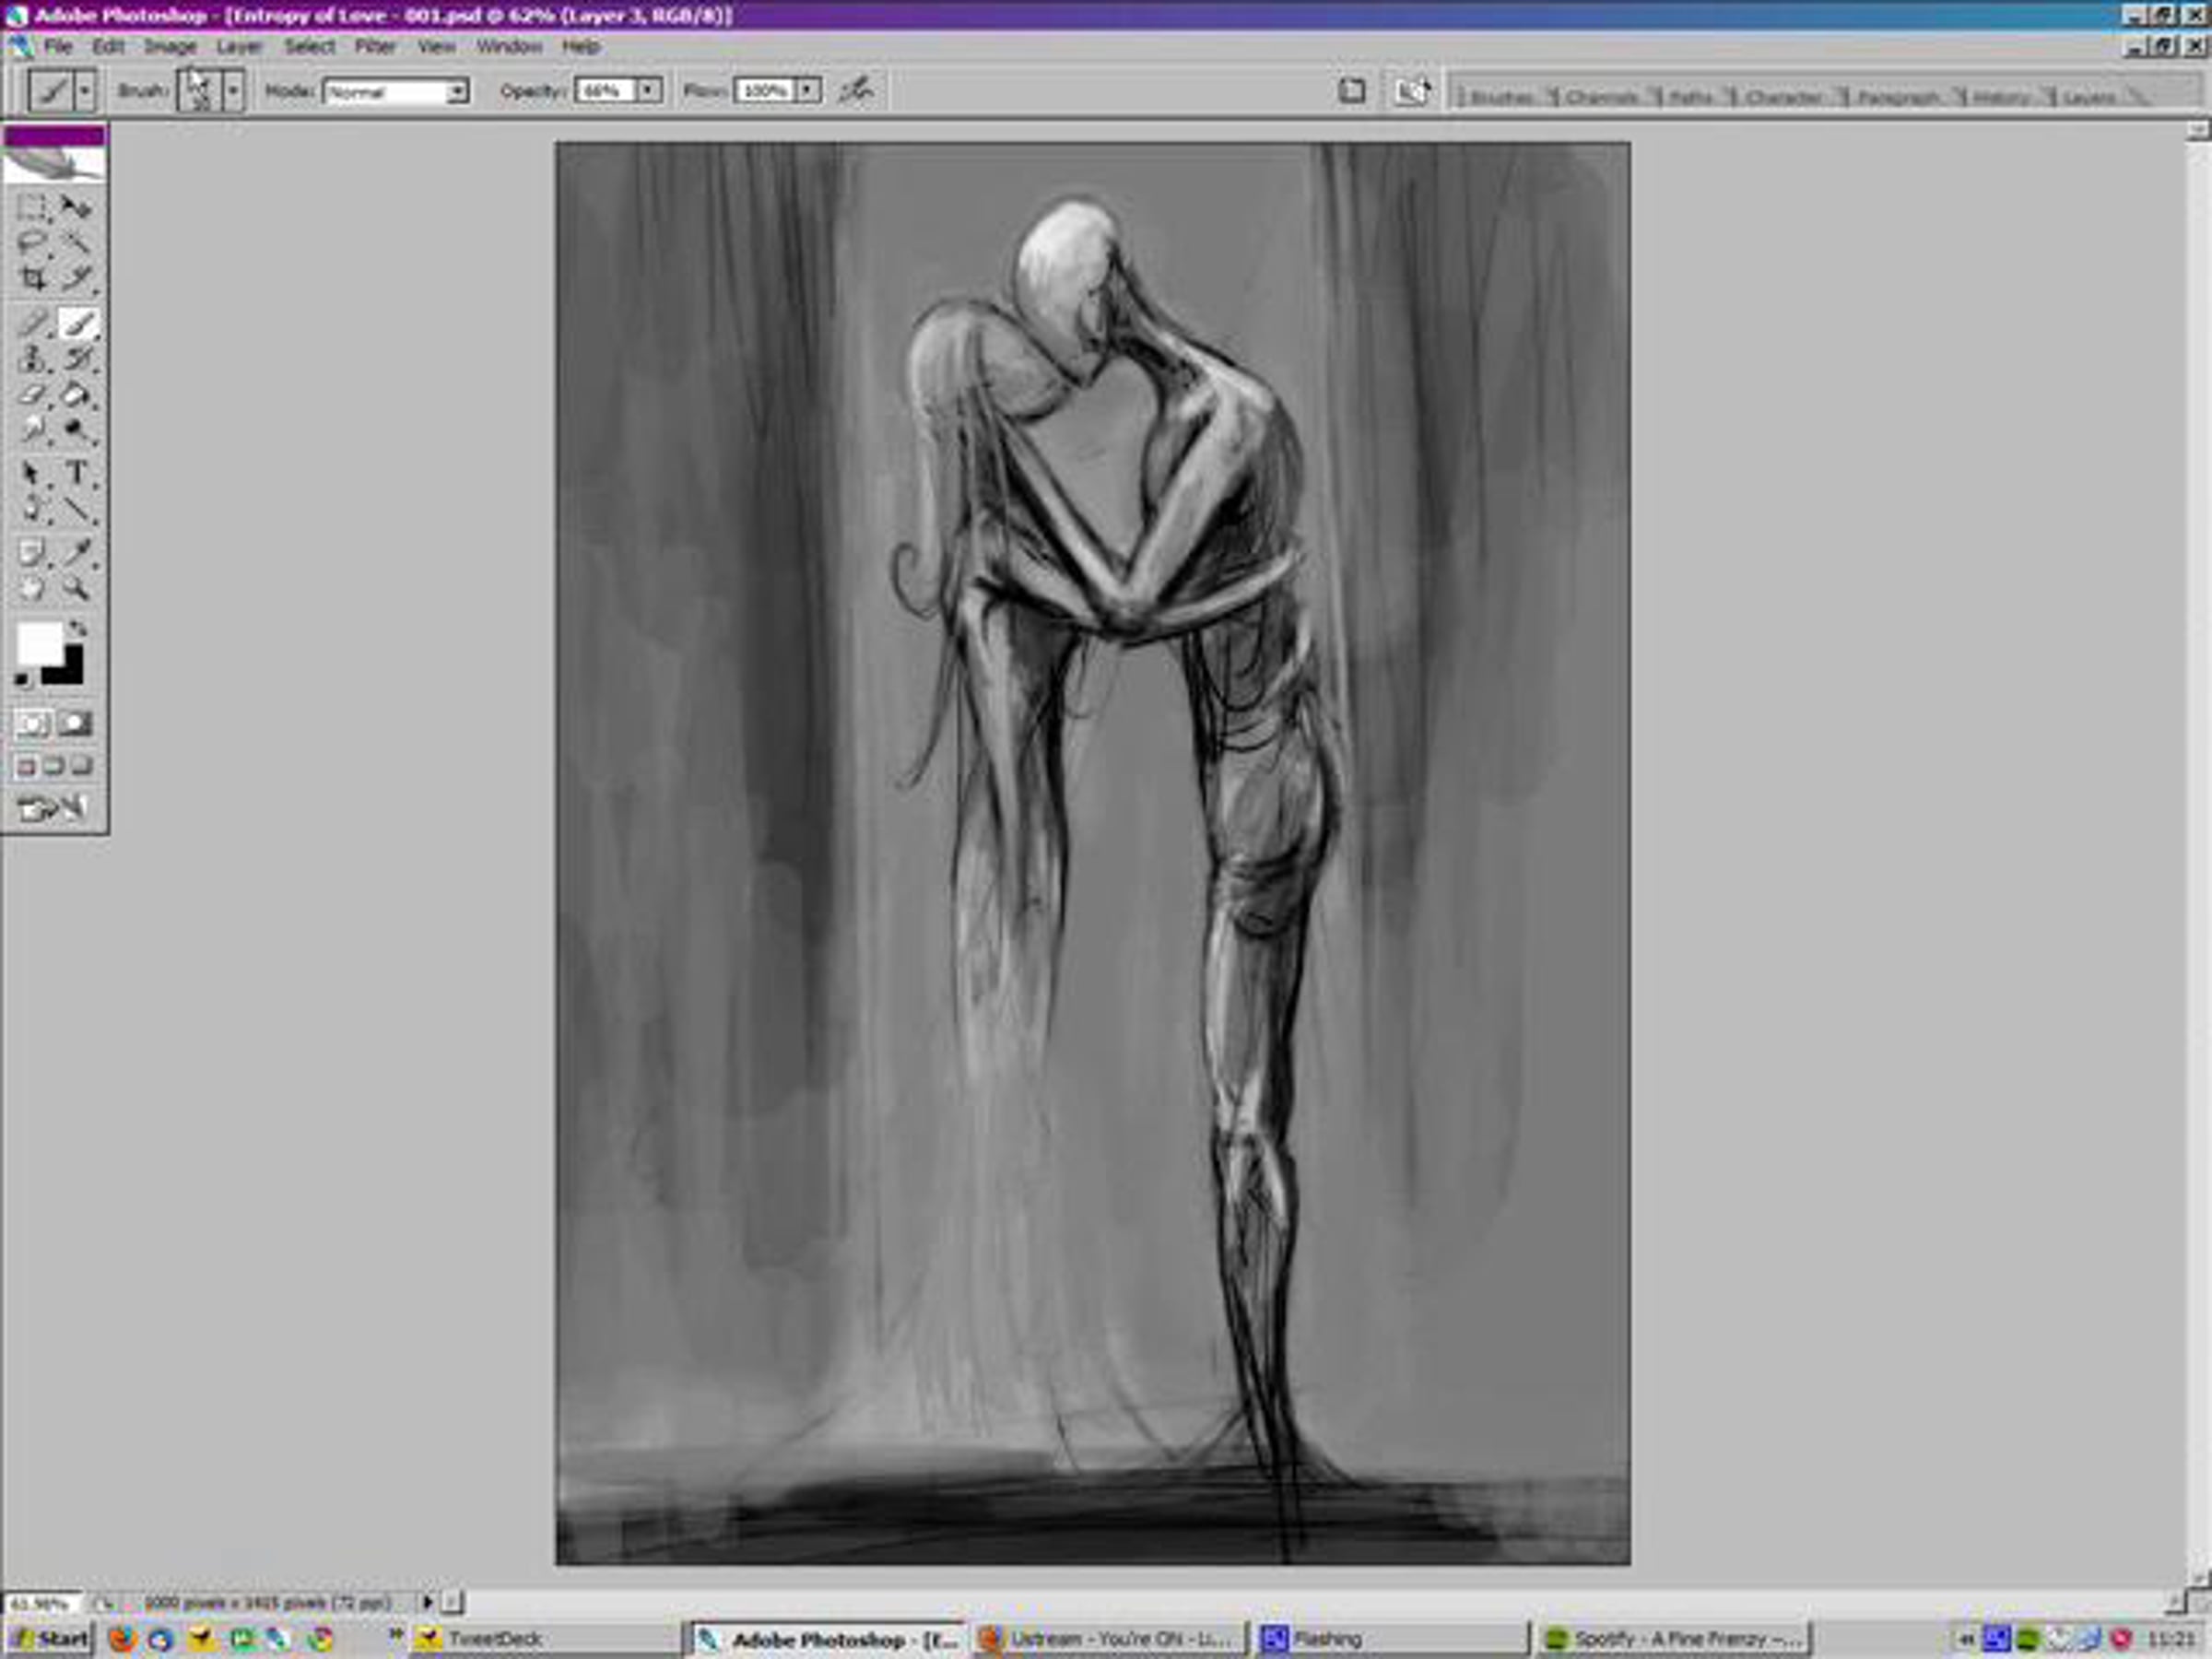Swap foreground and background colors

(x=78, y=629)
